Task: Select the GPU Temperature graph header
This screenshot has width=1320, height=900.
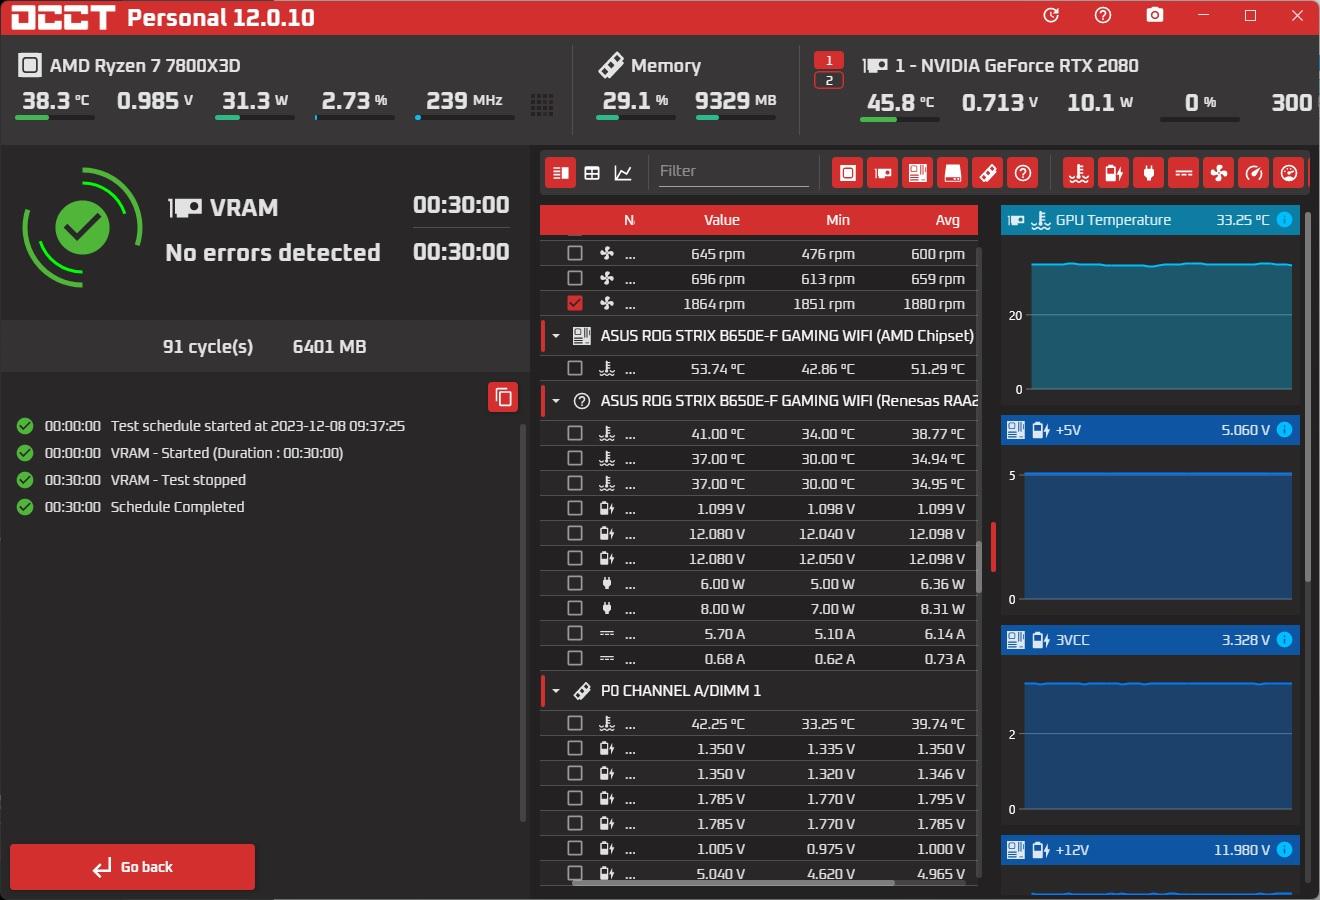Action: tap(1150, 220)
